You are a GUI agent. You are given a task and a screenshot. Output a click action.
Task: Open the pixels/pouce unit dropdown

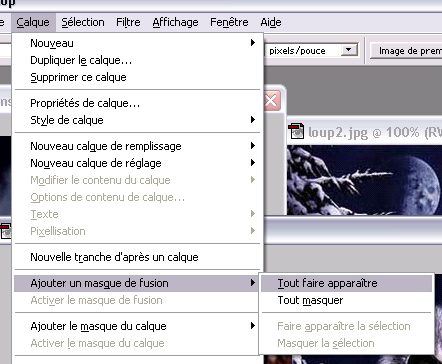(x=349, y=50)
